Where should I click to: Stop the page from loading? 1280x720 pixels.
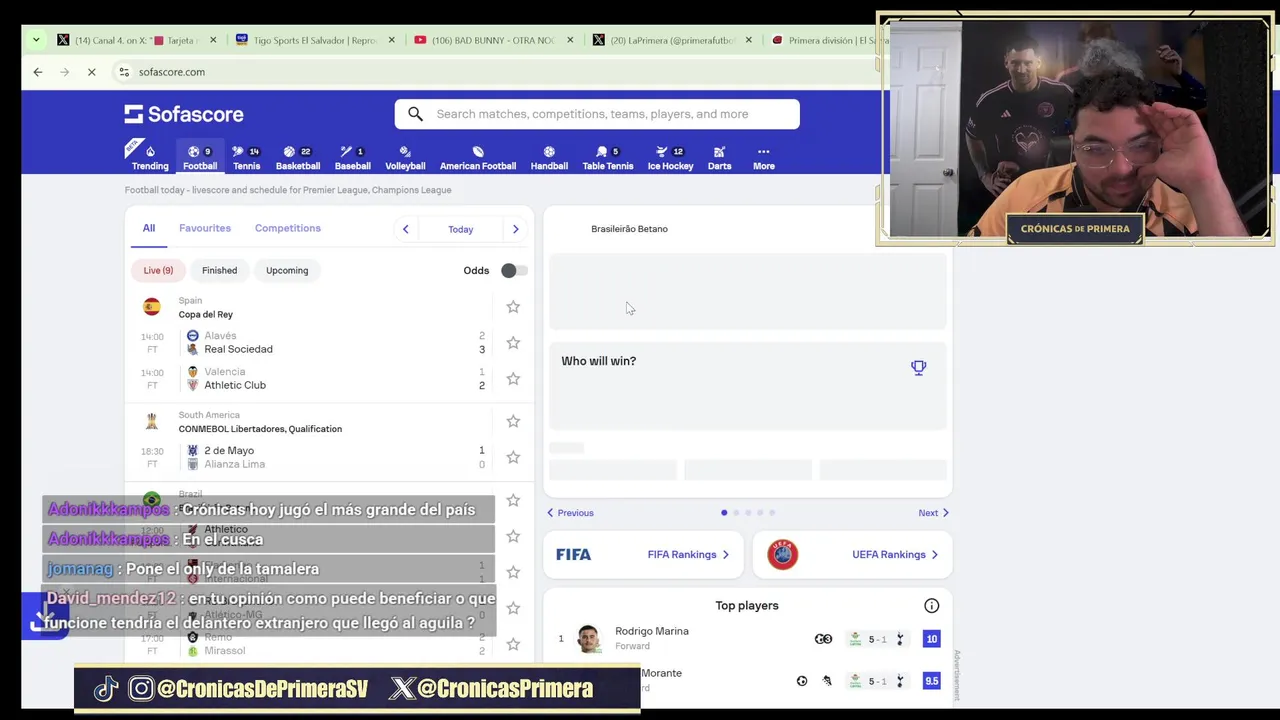click(91, 72)
